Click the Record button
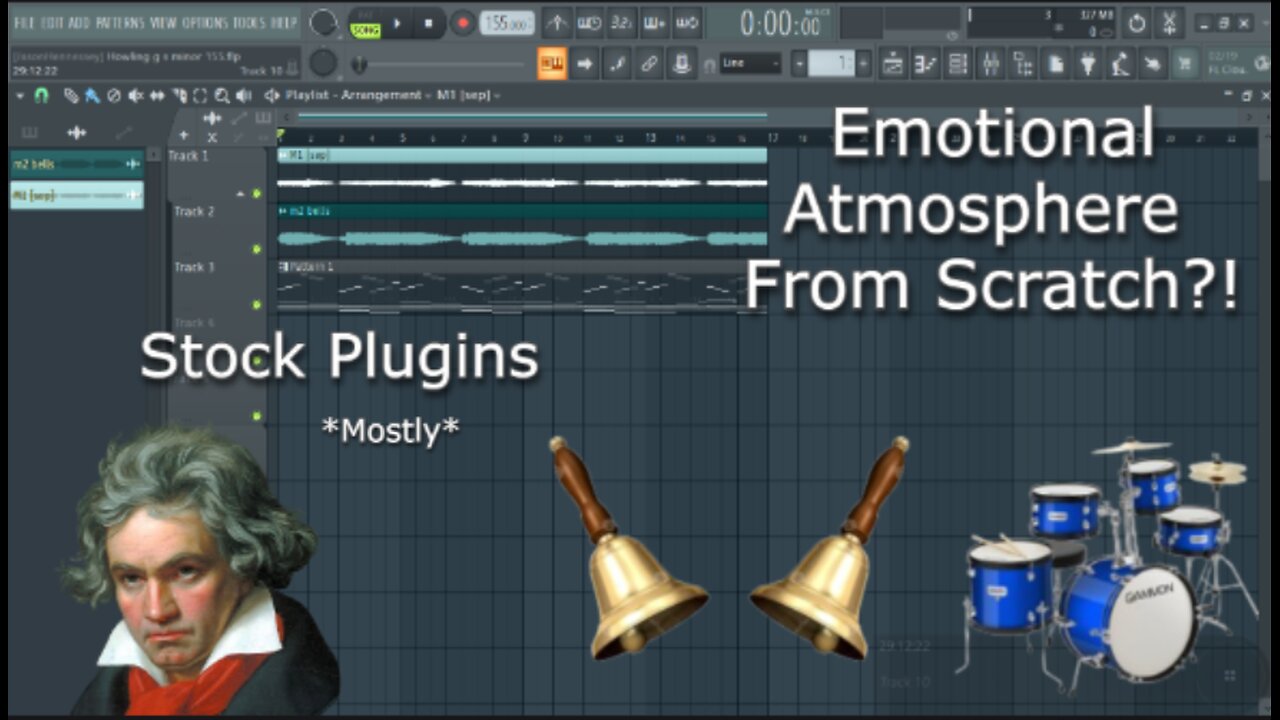The image size is (1280, 720). (x=462, y=22)
